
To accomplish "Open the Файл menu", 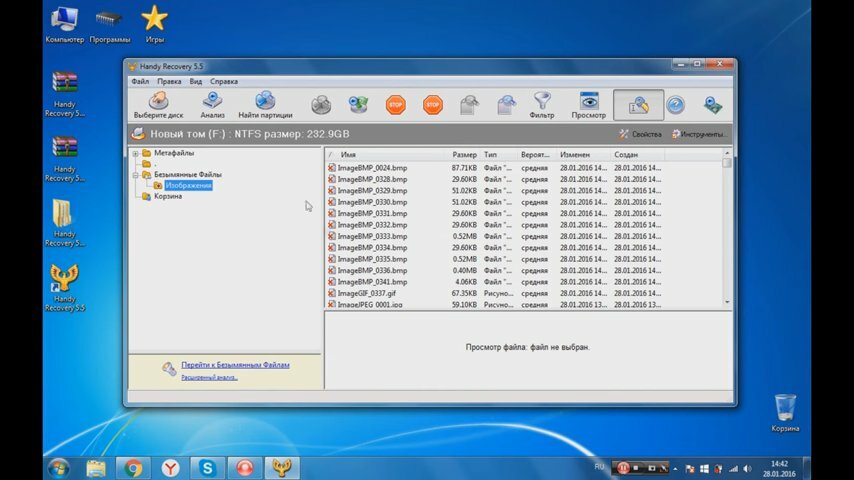I will [x=140, y=81].
